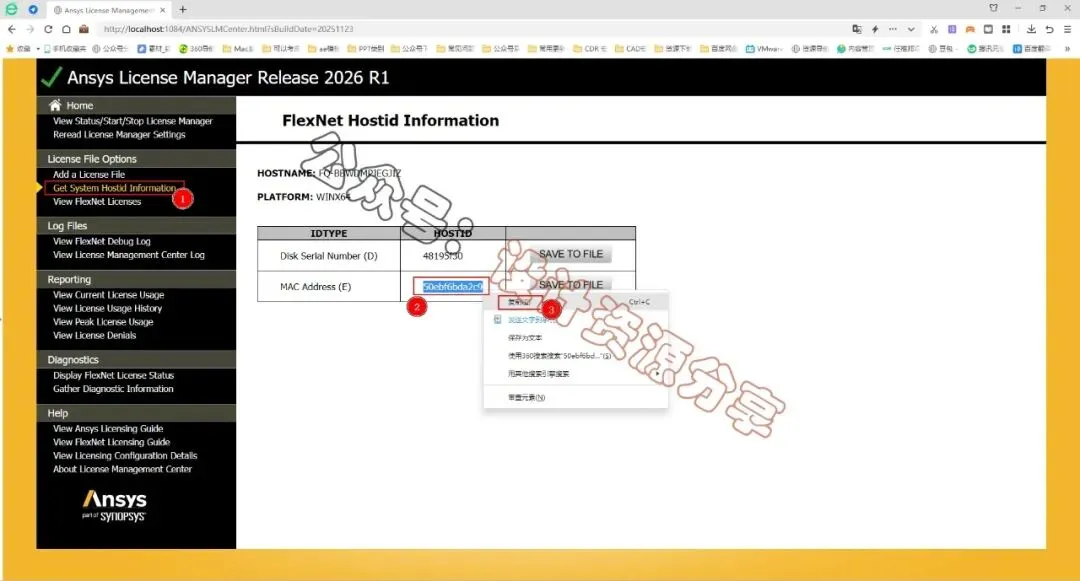1080x581 pixels.
Task: Click Reread License Manager Settings
Action: (x=119, y=135)
